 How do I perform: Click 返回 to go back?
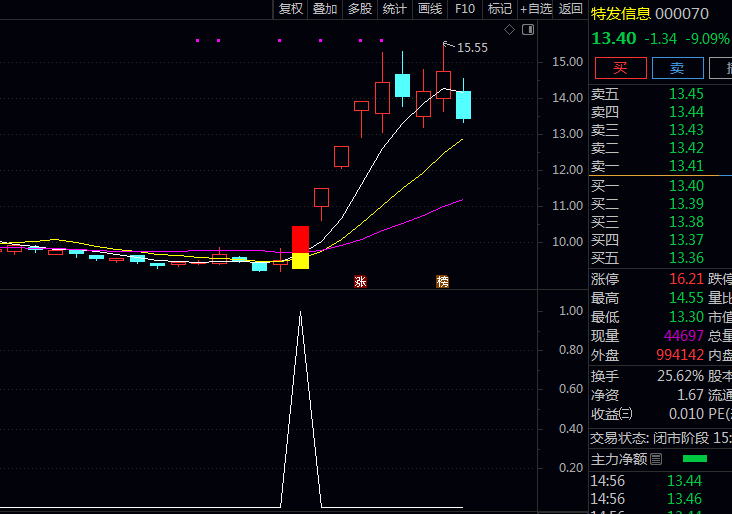tap(571, 9)
